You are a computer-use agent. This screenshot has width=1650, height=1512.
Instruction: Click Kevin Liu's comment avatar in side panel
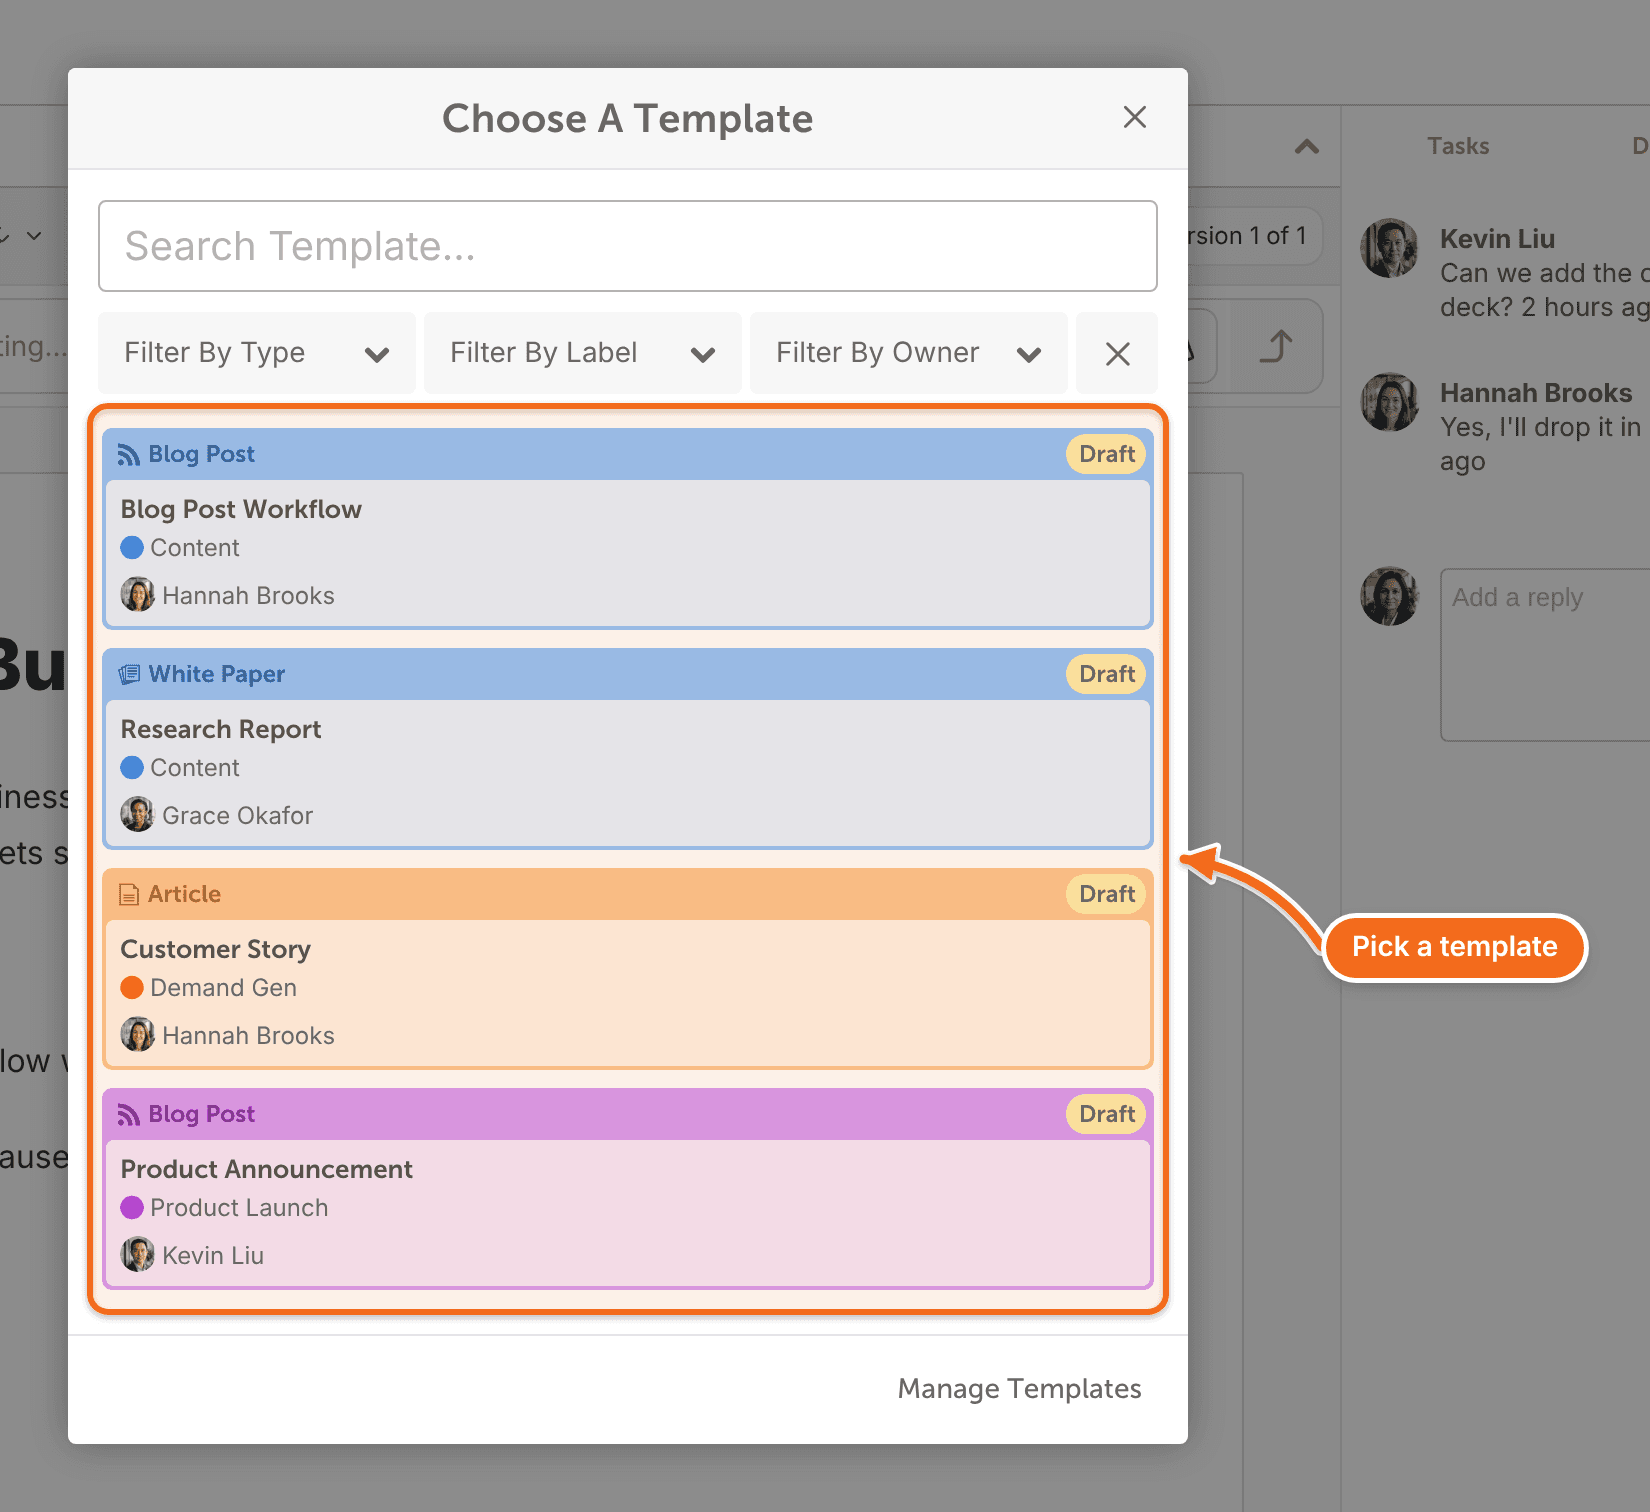click(1390, 248)
